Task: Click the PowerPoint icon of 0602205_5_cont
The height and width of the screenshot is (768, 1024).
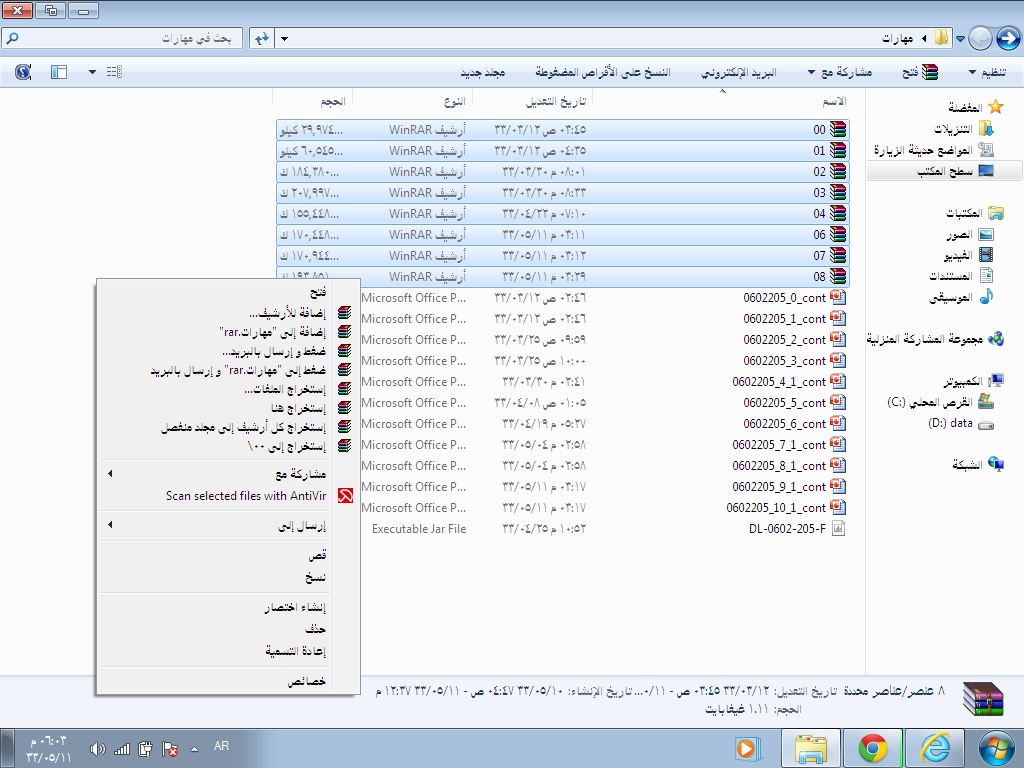Action: click(x=838, y=403)
